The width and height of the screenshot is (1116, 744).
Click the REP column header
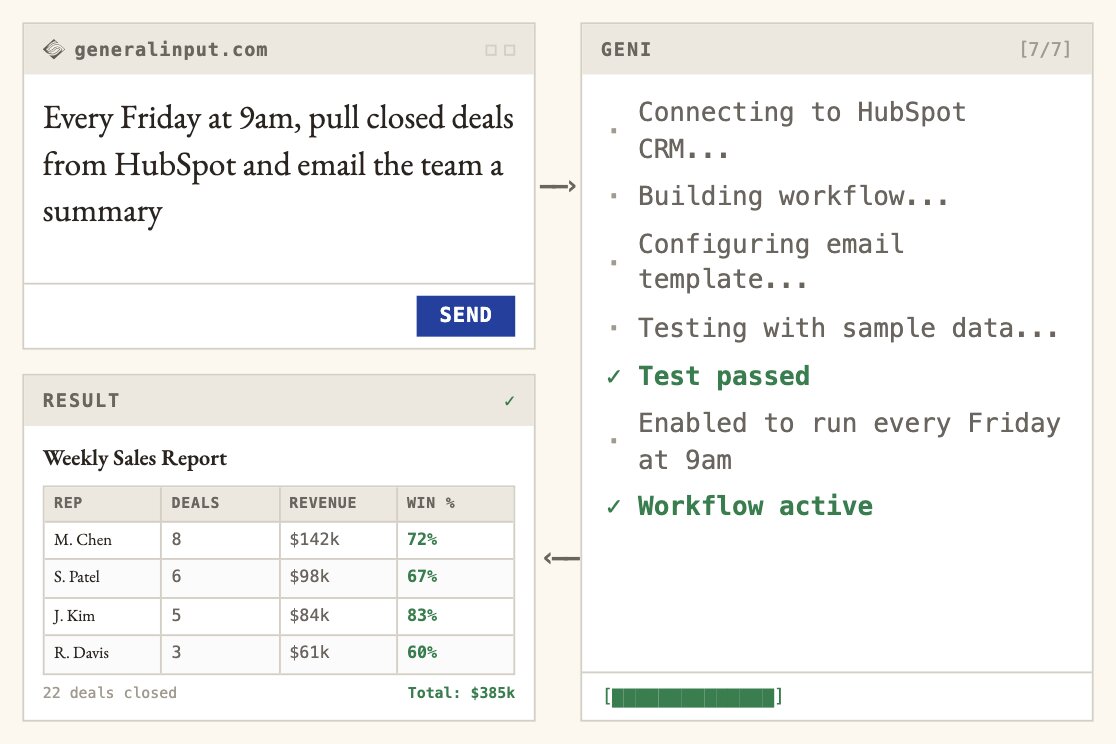tap(102, 503)
